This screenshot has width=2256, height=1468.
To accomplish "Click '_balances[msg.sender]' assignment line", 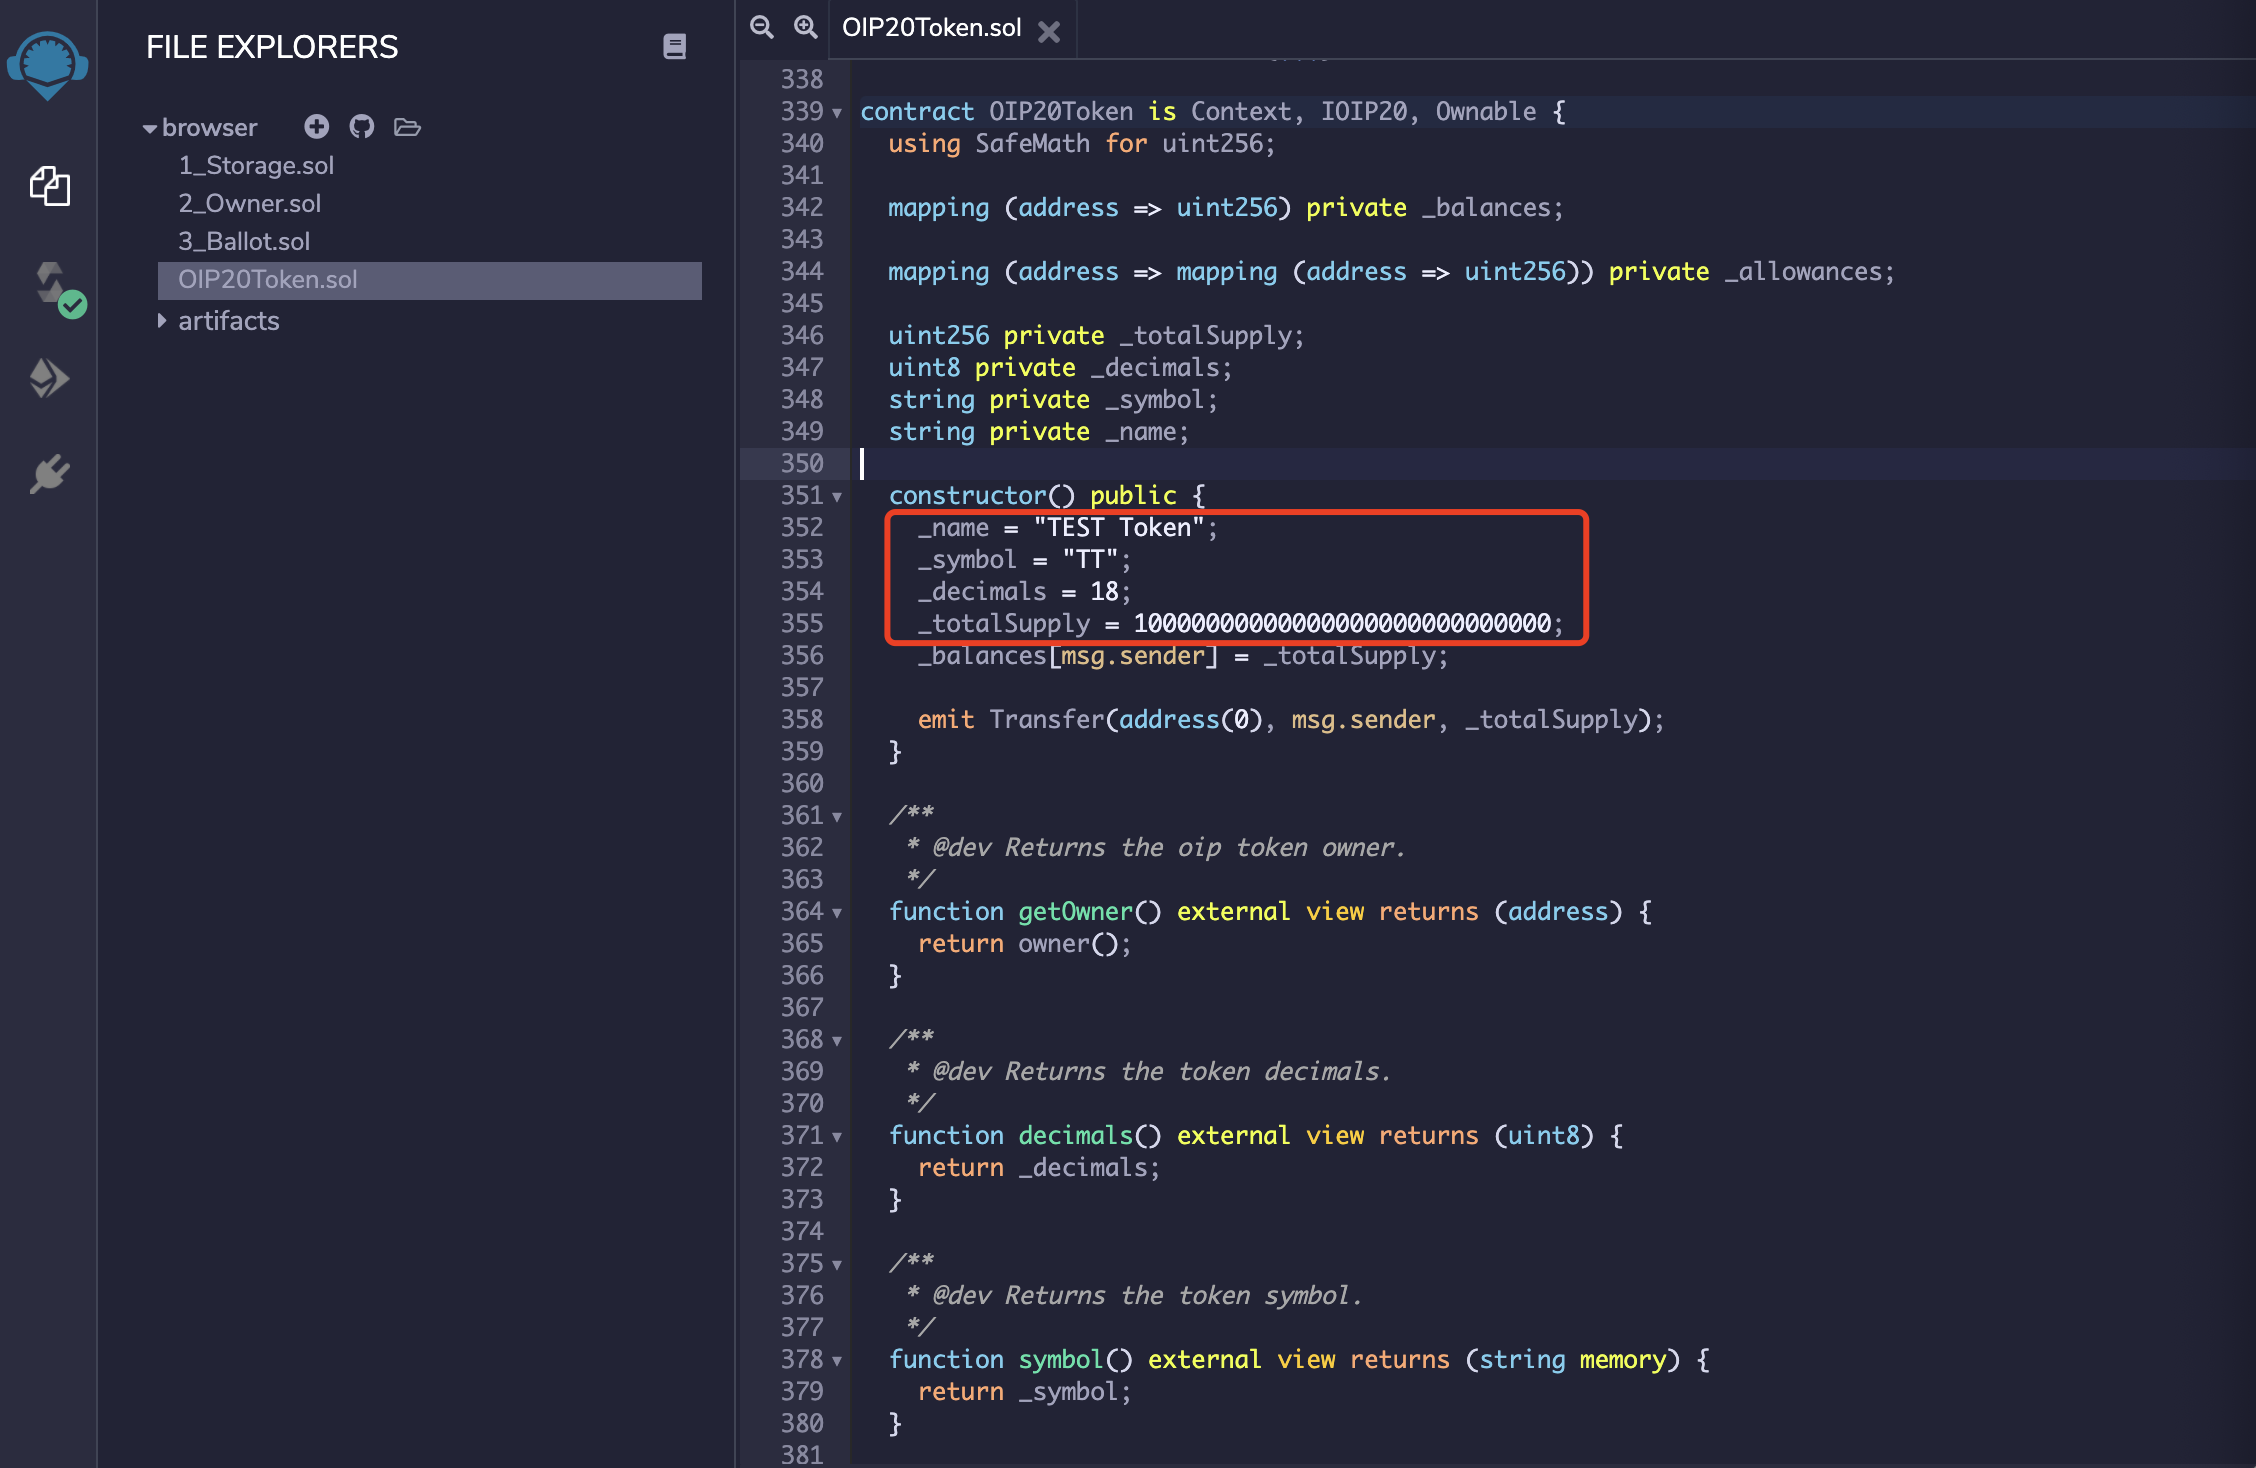I will point(1182,655).
